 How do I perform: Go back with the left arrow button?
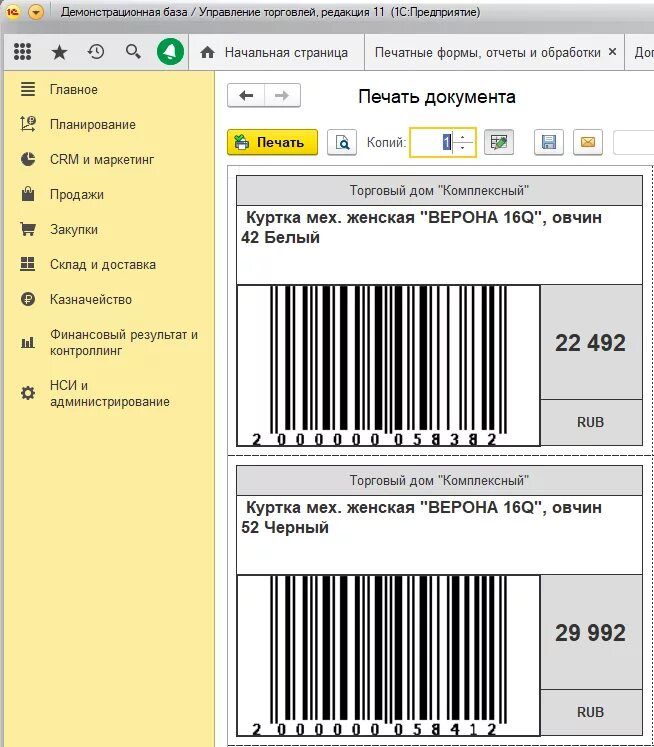[x=246, y=96]
